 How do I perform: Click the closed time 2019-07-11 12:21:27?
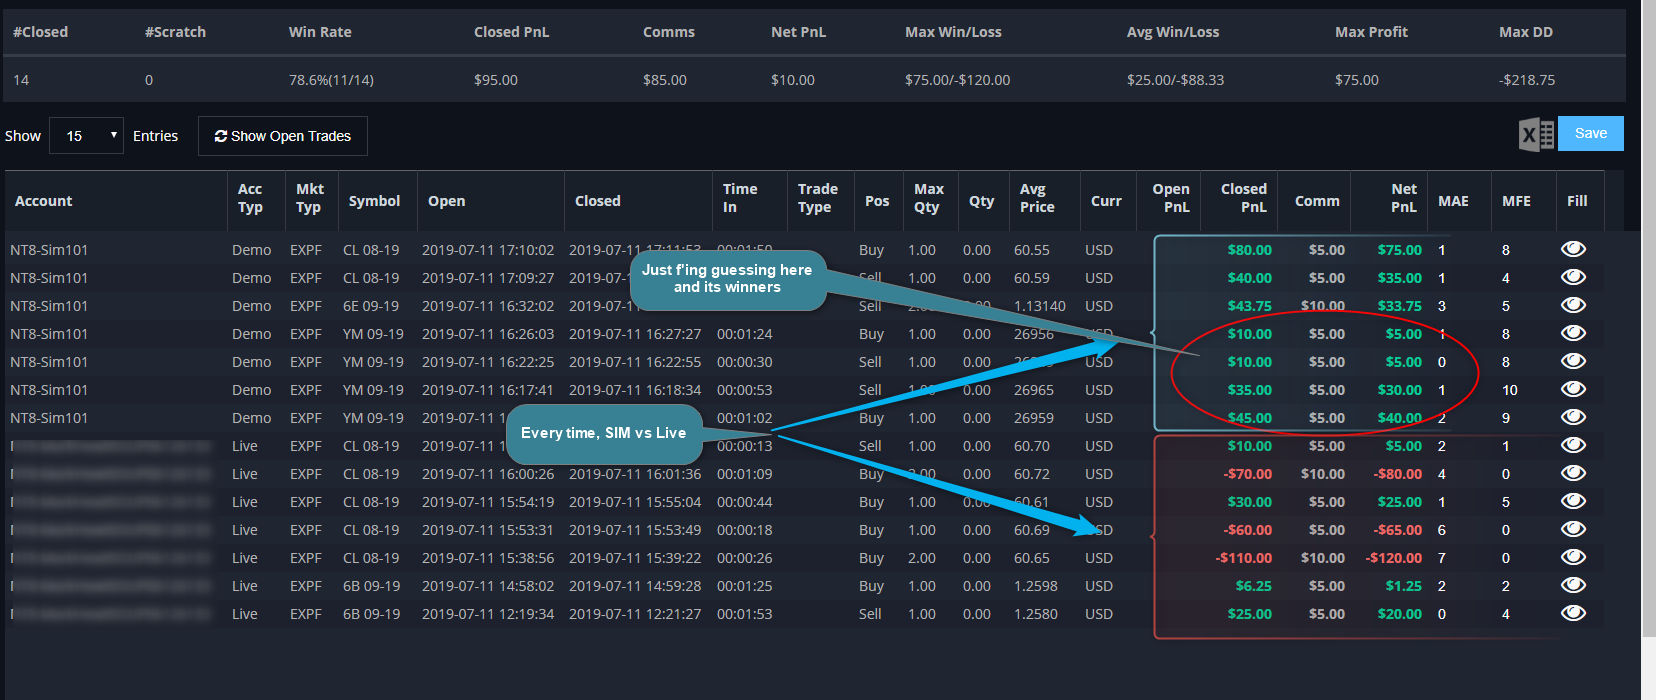635,614
